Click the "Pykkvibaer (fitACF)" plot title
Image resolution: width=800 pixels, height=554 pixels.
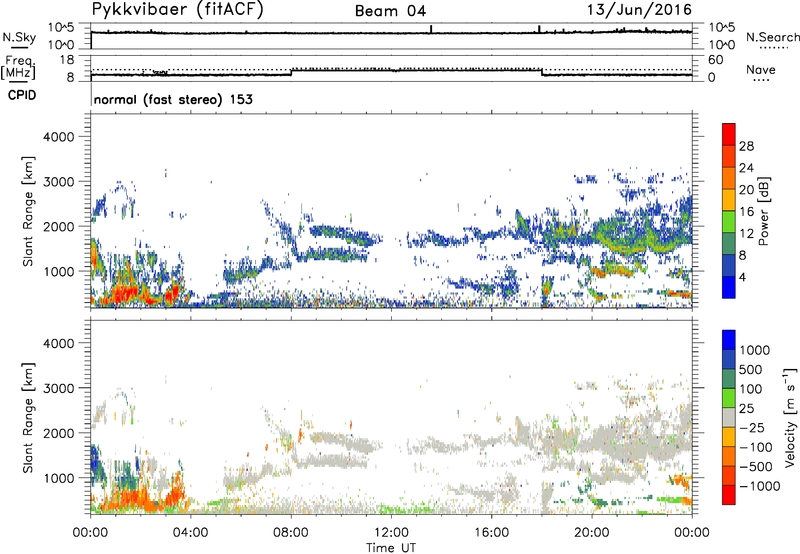[x=178, y=10]
